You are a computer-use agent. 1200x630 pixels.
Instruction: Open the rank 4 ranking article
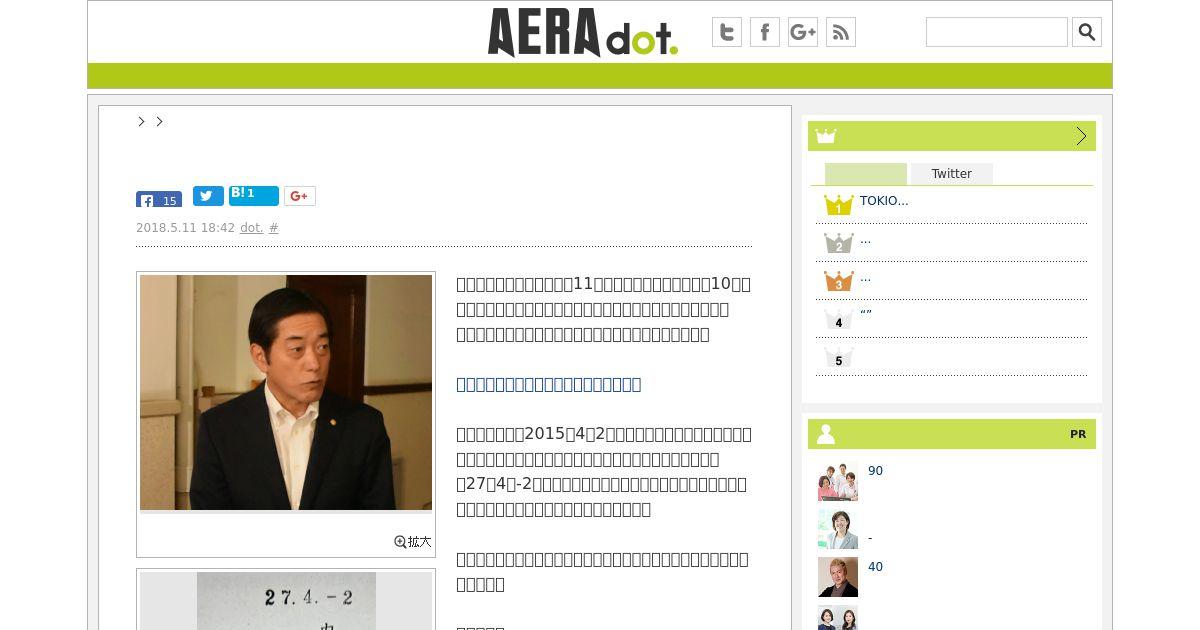pyautogui.click(x=866, y=313)
